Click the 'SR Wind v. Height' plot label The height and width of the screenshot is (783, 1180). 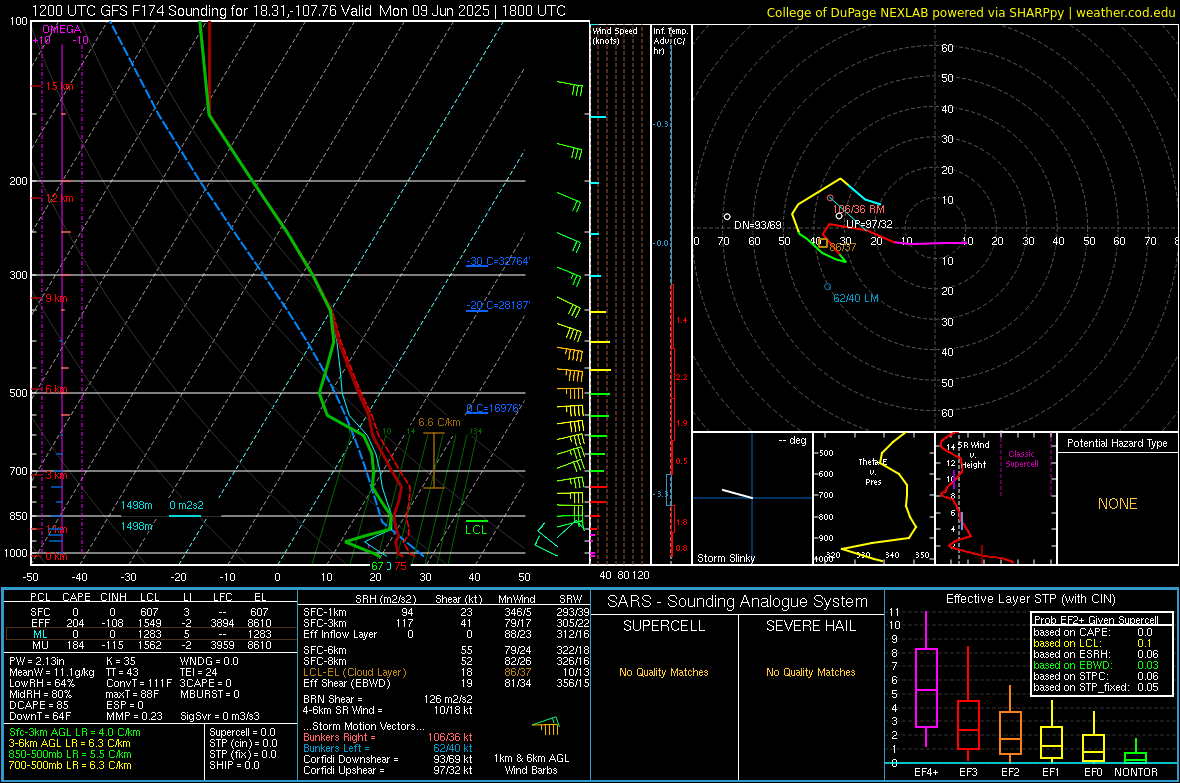pyautogui.click(x=974, y=455)
